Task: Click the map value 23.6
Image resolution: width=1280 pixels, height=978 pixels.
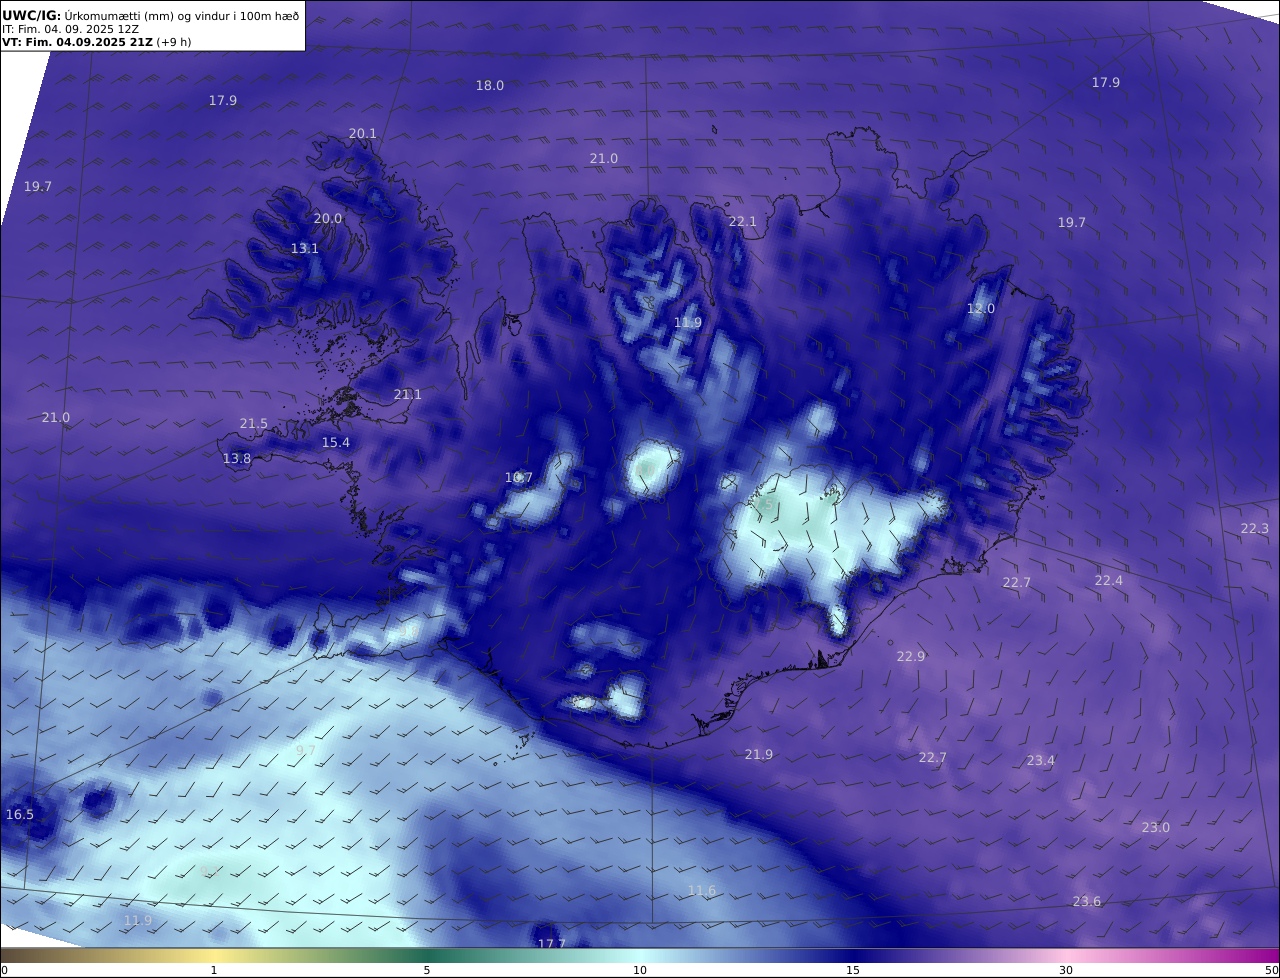Action: click(x=1087, y=902)
